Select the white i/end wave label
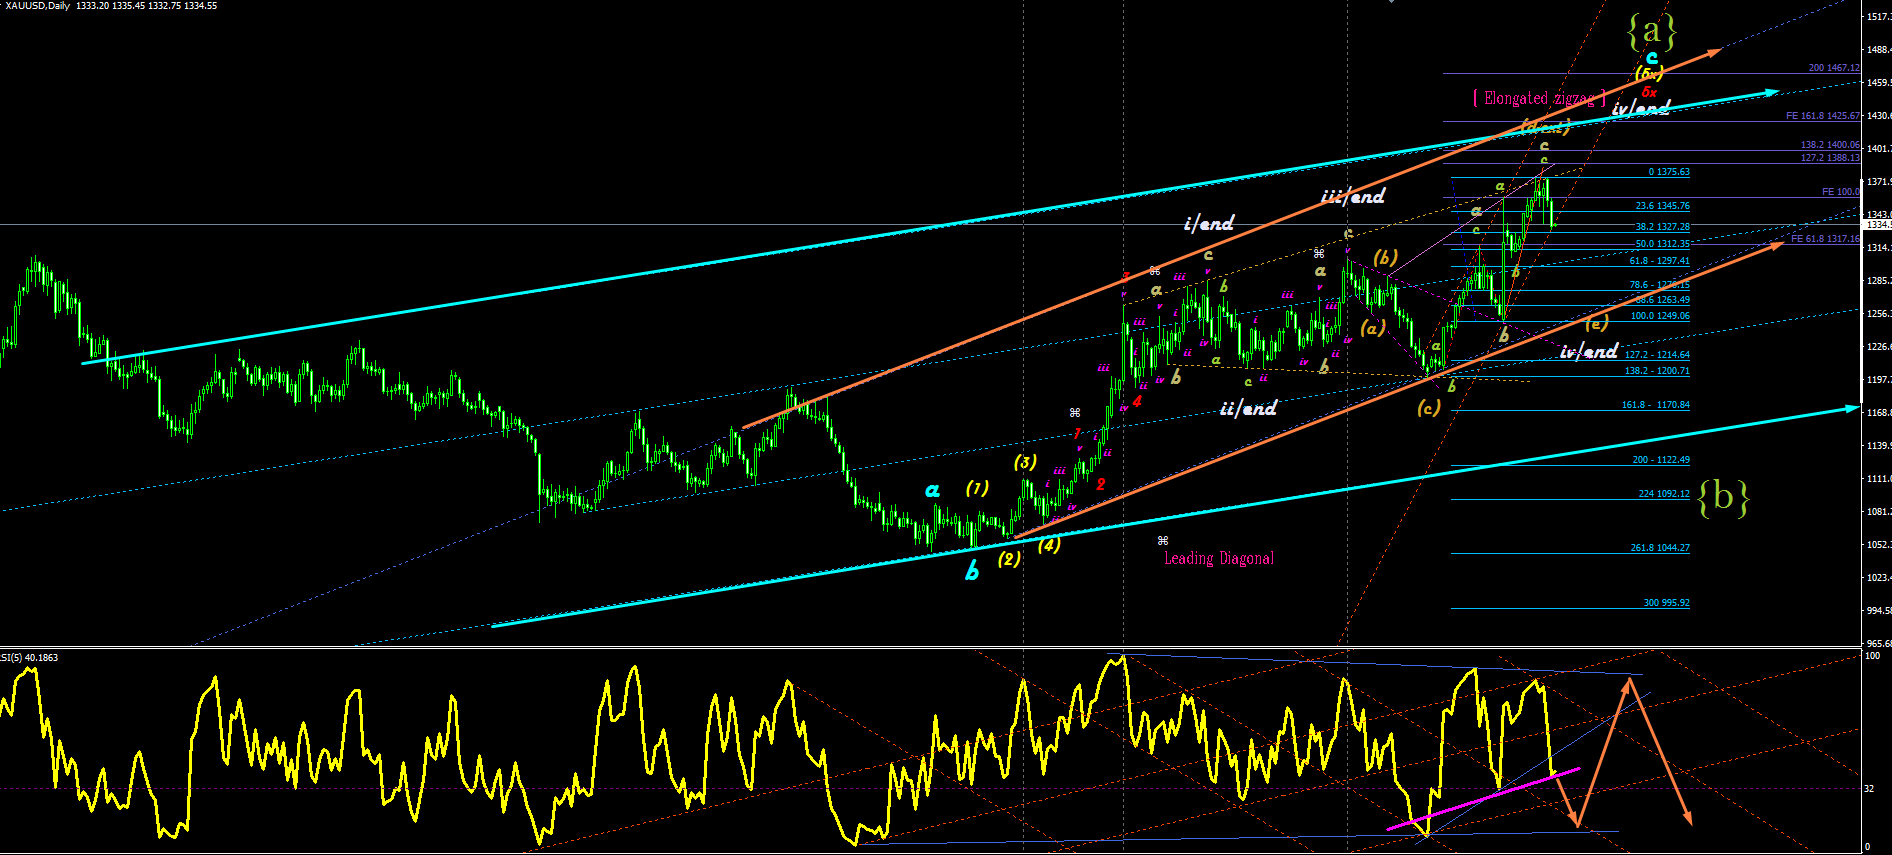Image resolution: width=1892 pixels, height=855 pixels. 1209,223
